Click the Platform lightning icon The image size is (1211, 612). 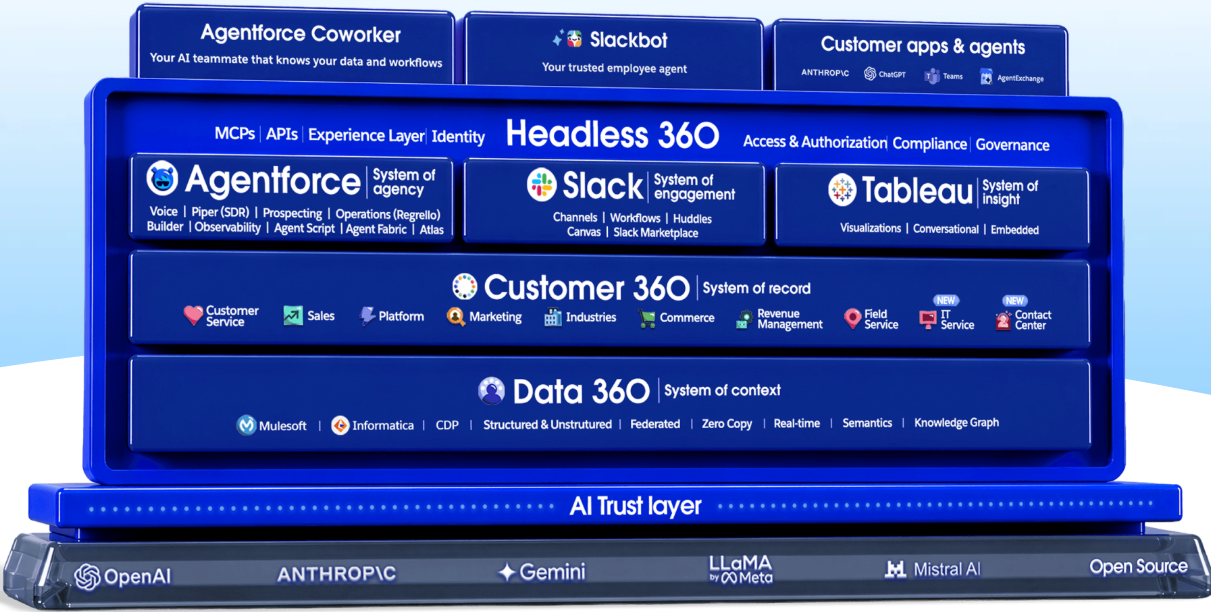coord(367,316)
